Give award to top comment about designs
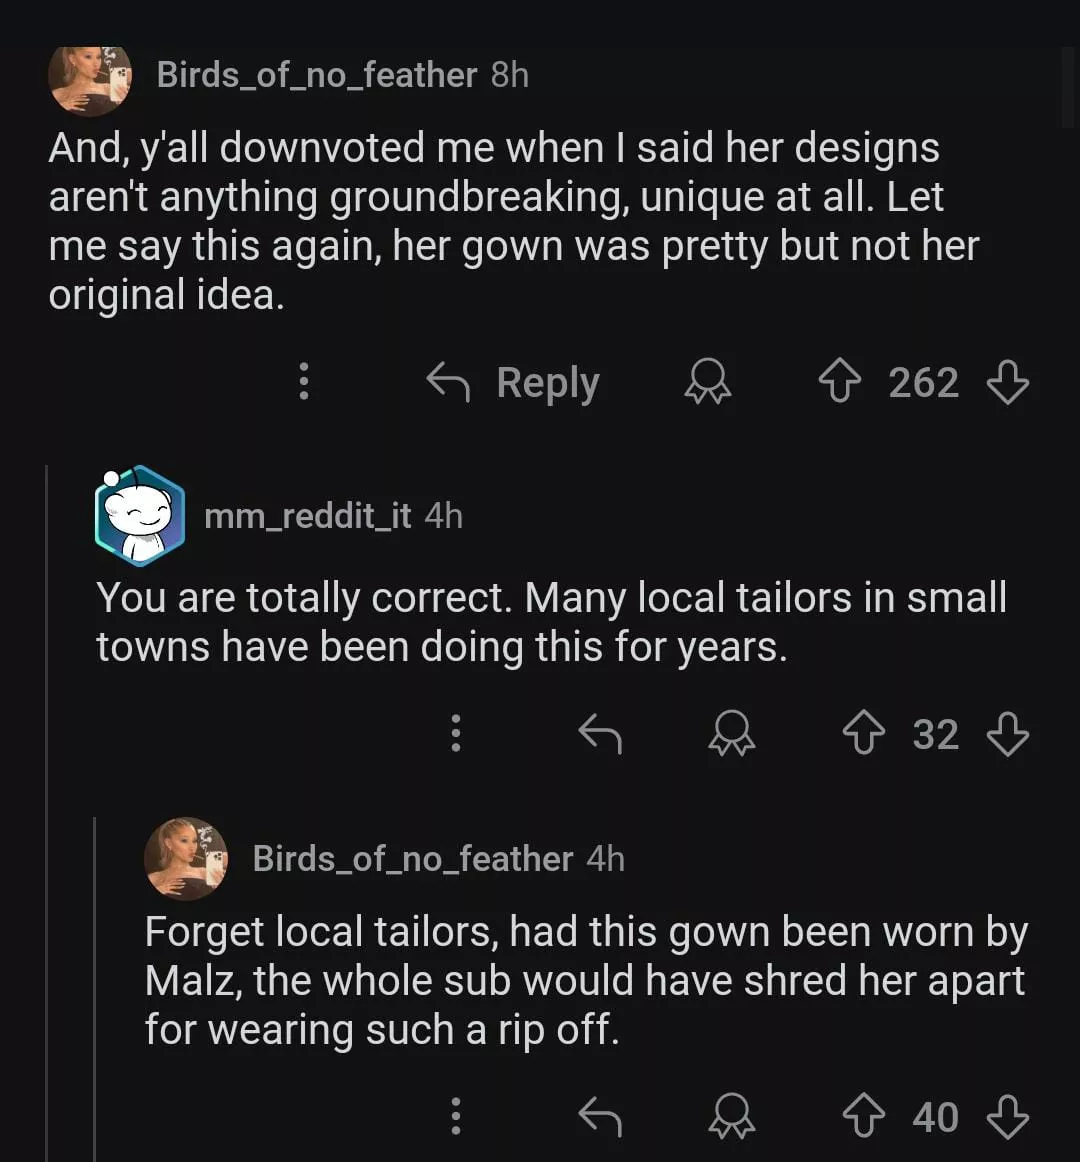 tap(708, 383)
